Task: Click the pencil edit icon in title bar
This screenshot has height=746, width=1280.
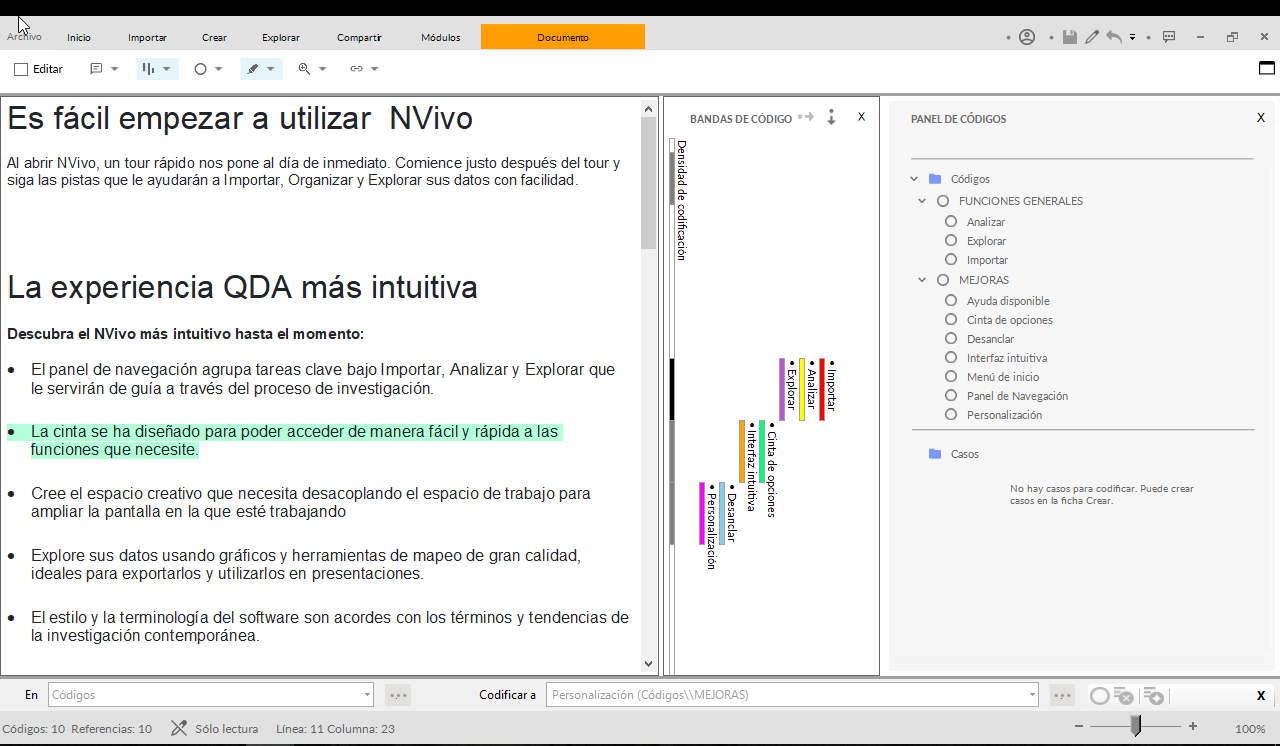Action: pyautogui.click(x=1092, y=37)
